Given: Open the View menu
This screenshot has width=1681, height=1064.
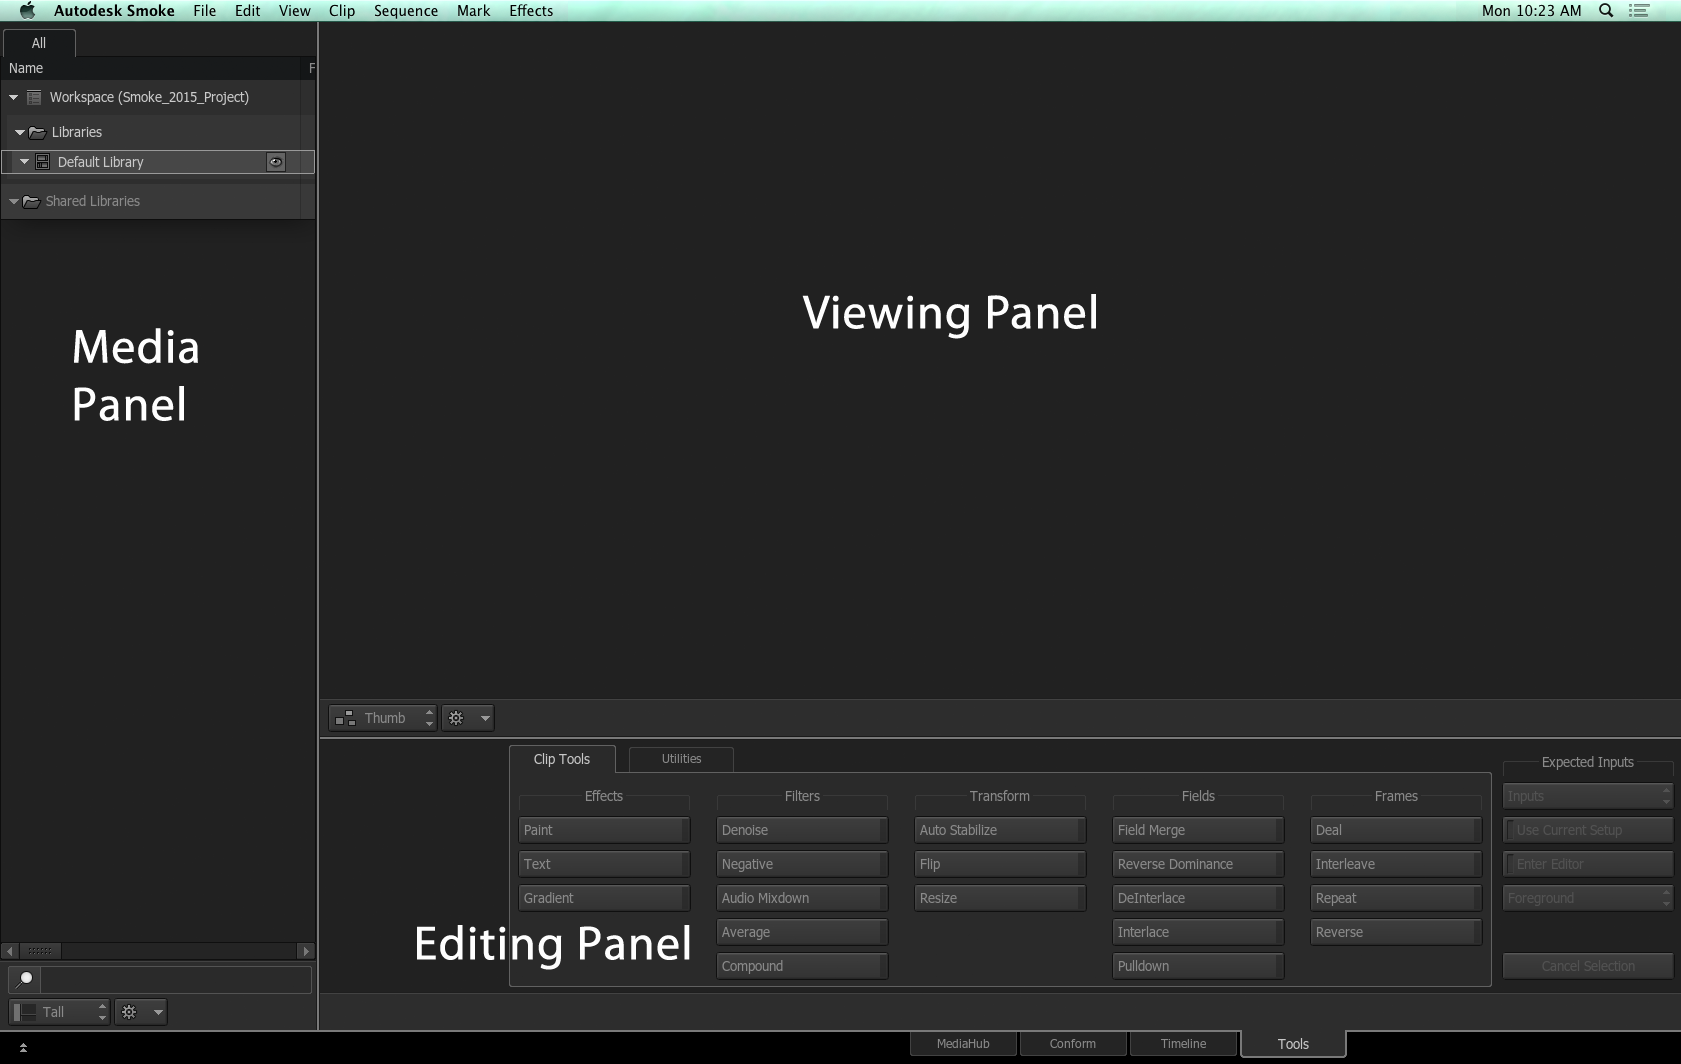Looking at the screenshot, I should tap(295, 11).
